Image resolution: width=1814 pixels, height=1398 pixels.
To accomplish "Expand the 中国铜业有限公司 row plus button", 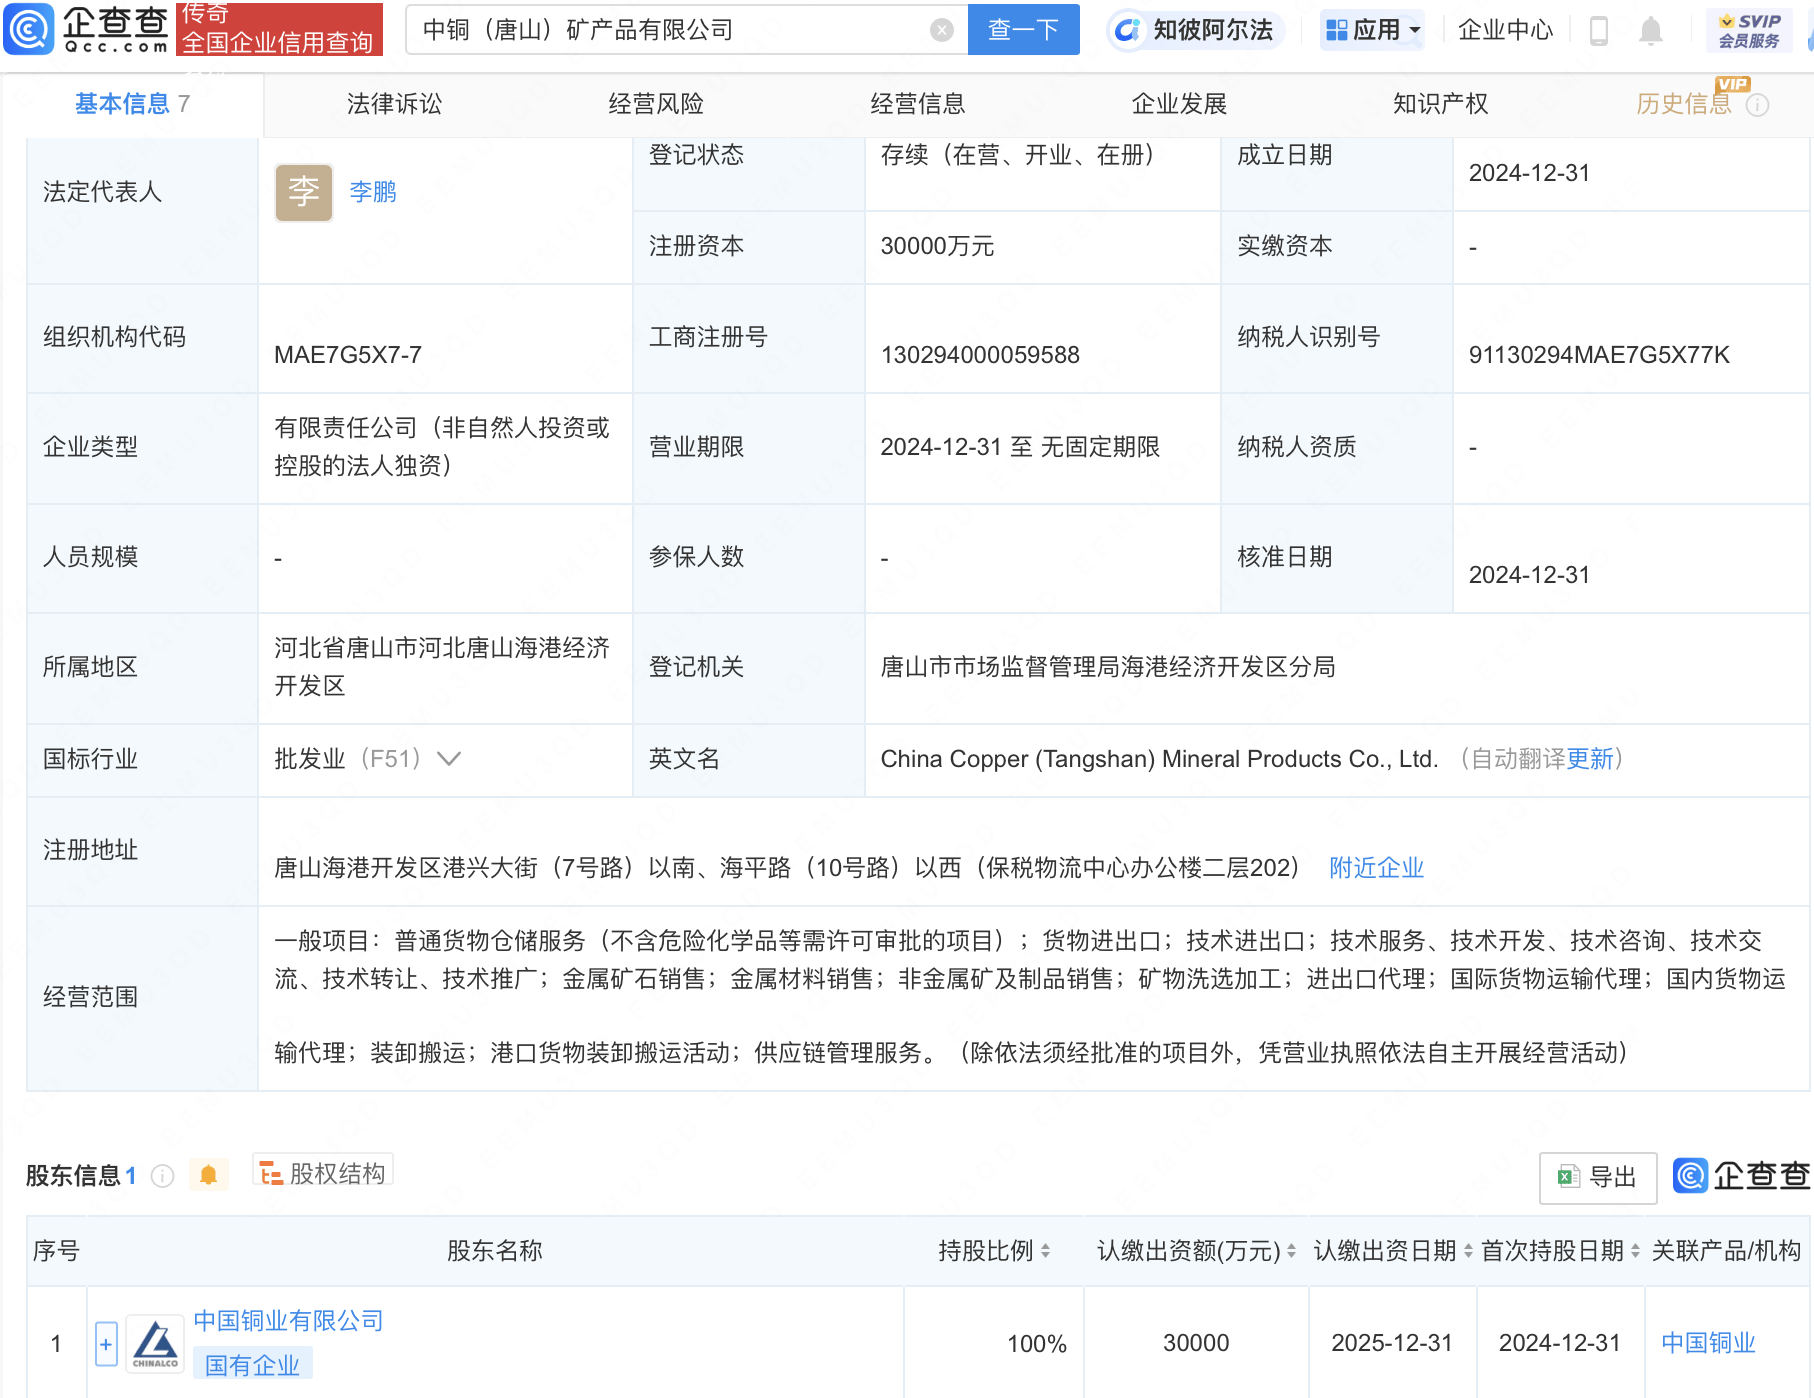I will [106, 1344].
